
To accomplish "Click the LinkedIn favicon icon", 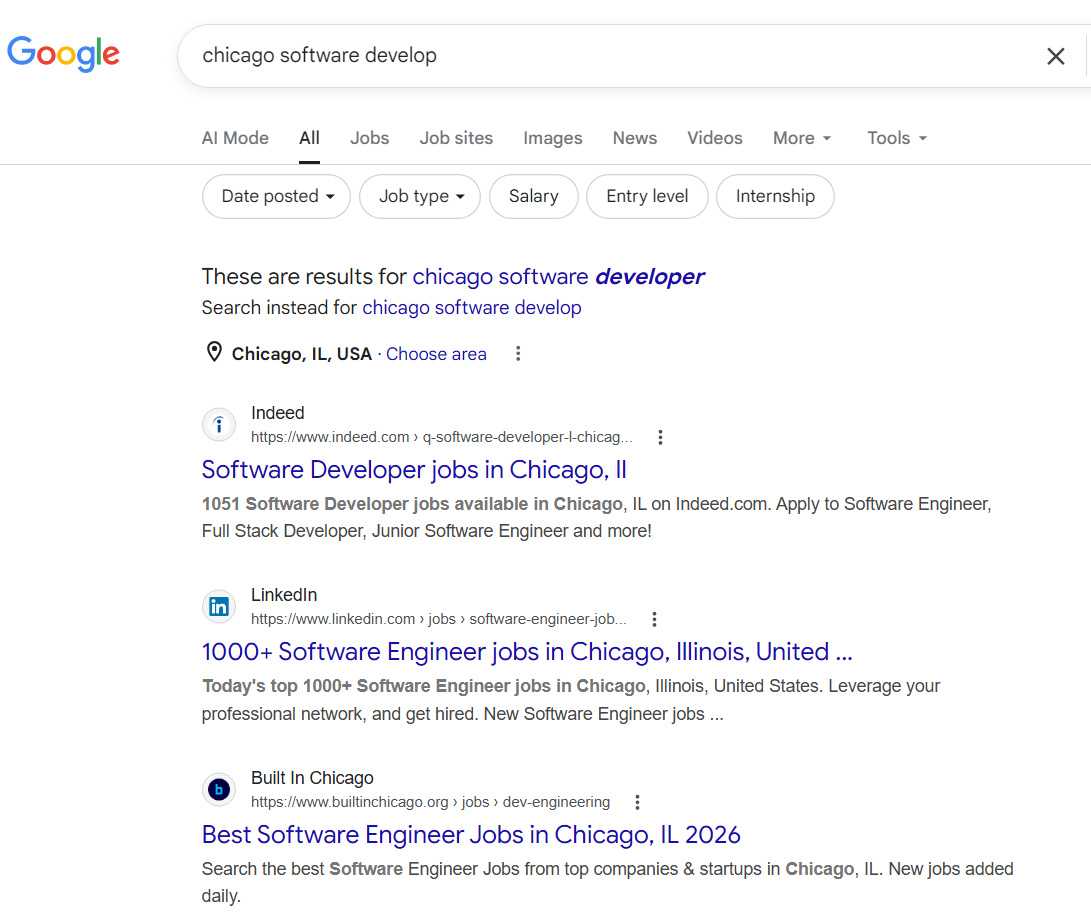I will click(219, 607).
